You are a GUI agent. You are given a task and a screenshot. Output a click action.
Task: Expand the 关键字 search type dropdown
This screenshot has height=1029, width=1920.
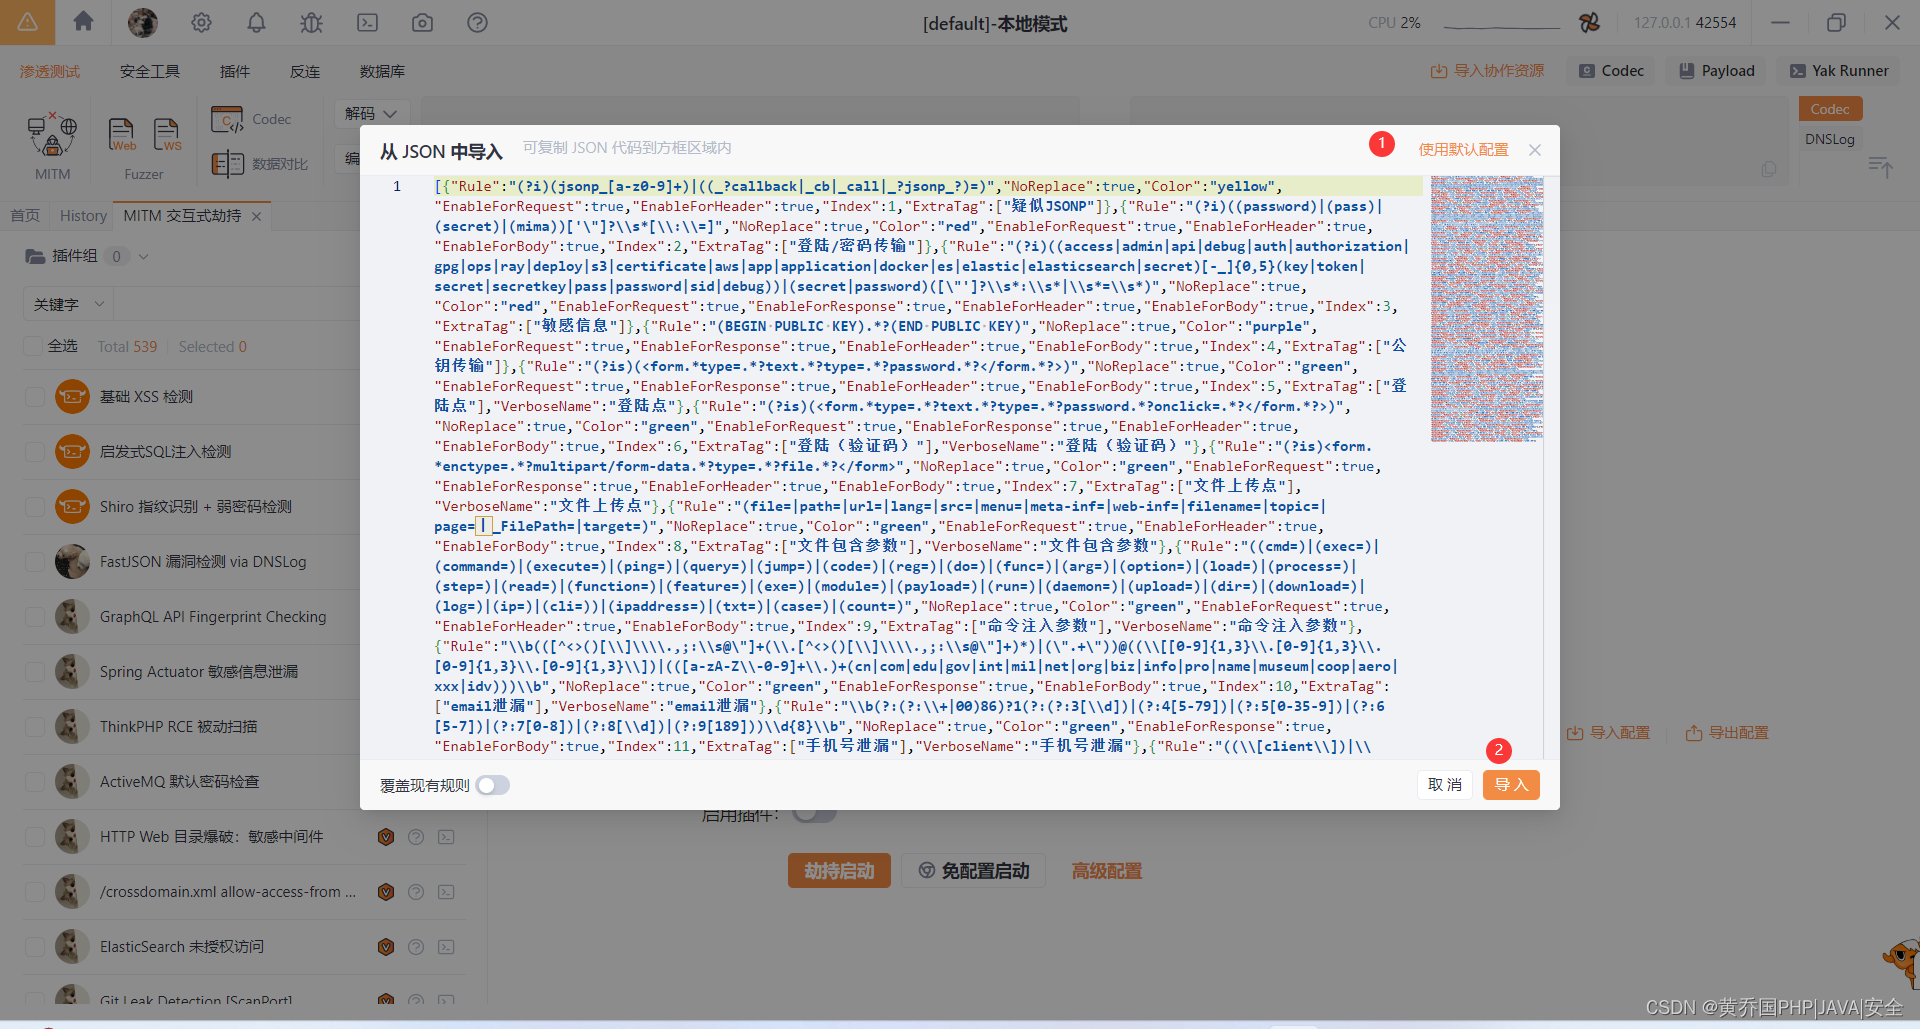(68, 304)
